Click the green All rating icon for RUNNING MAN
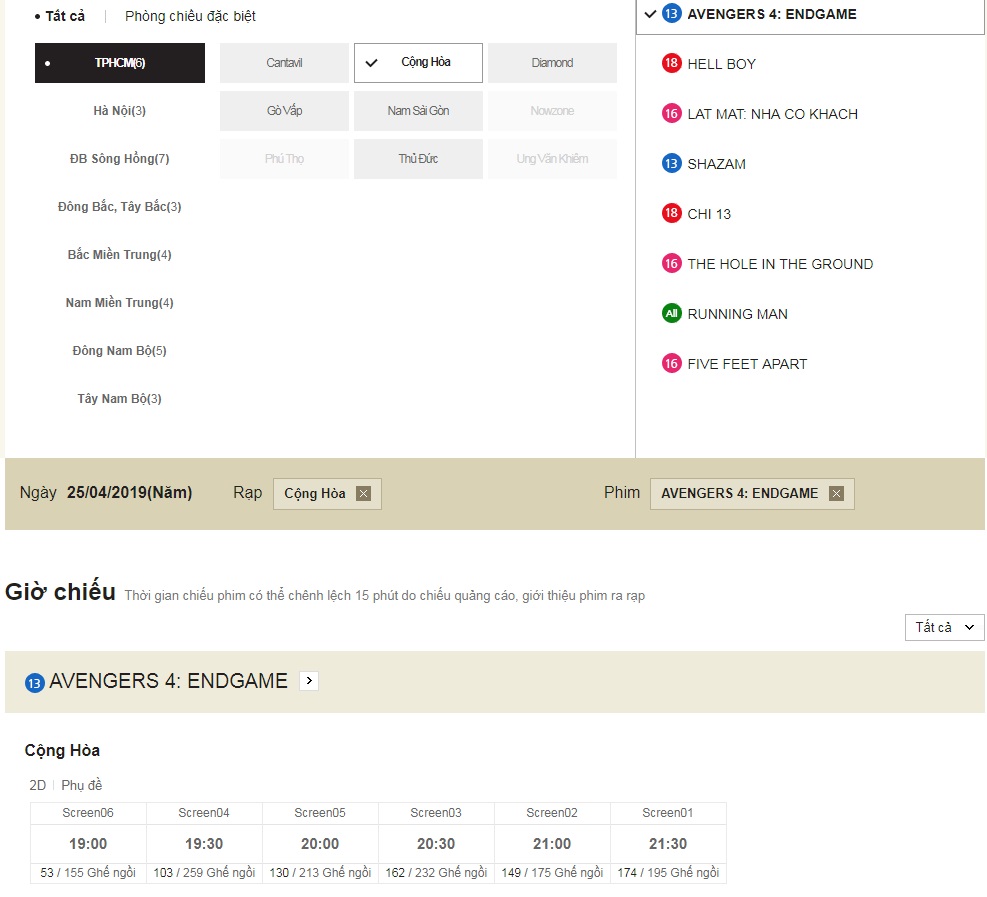The height and width of the screenshot is (897, 987). [671, 314]
